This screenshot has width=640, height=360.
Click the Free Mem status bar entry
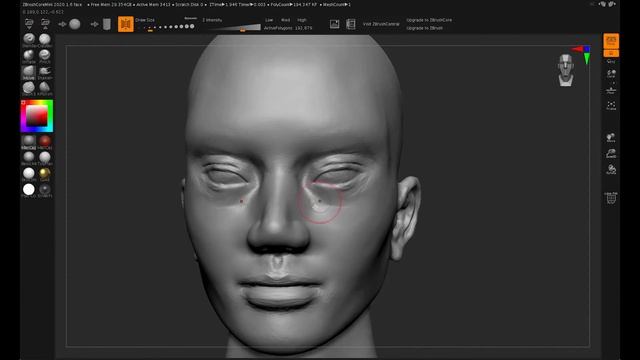110,4
